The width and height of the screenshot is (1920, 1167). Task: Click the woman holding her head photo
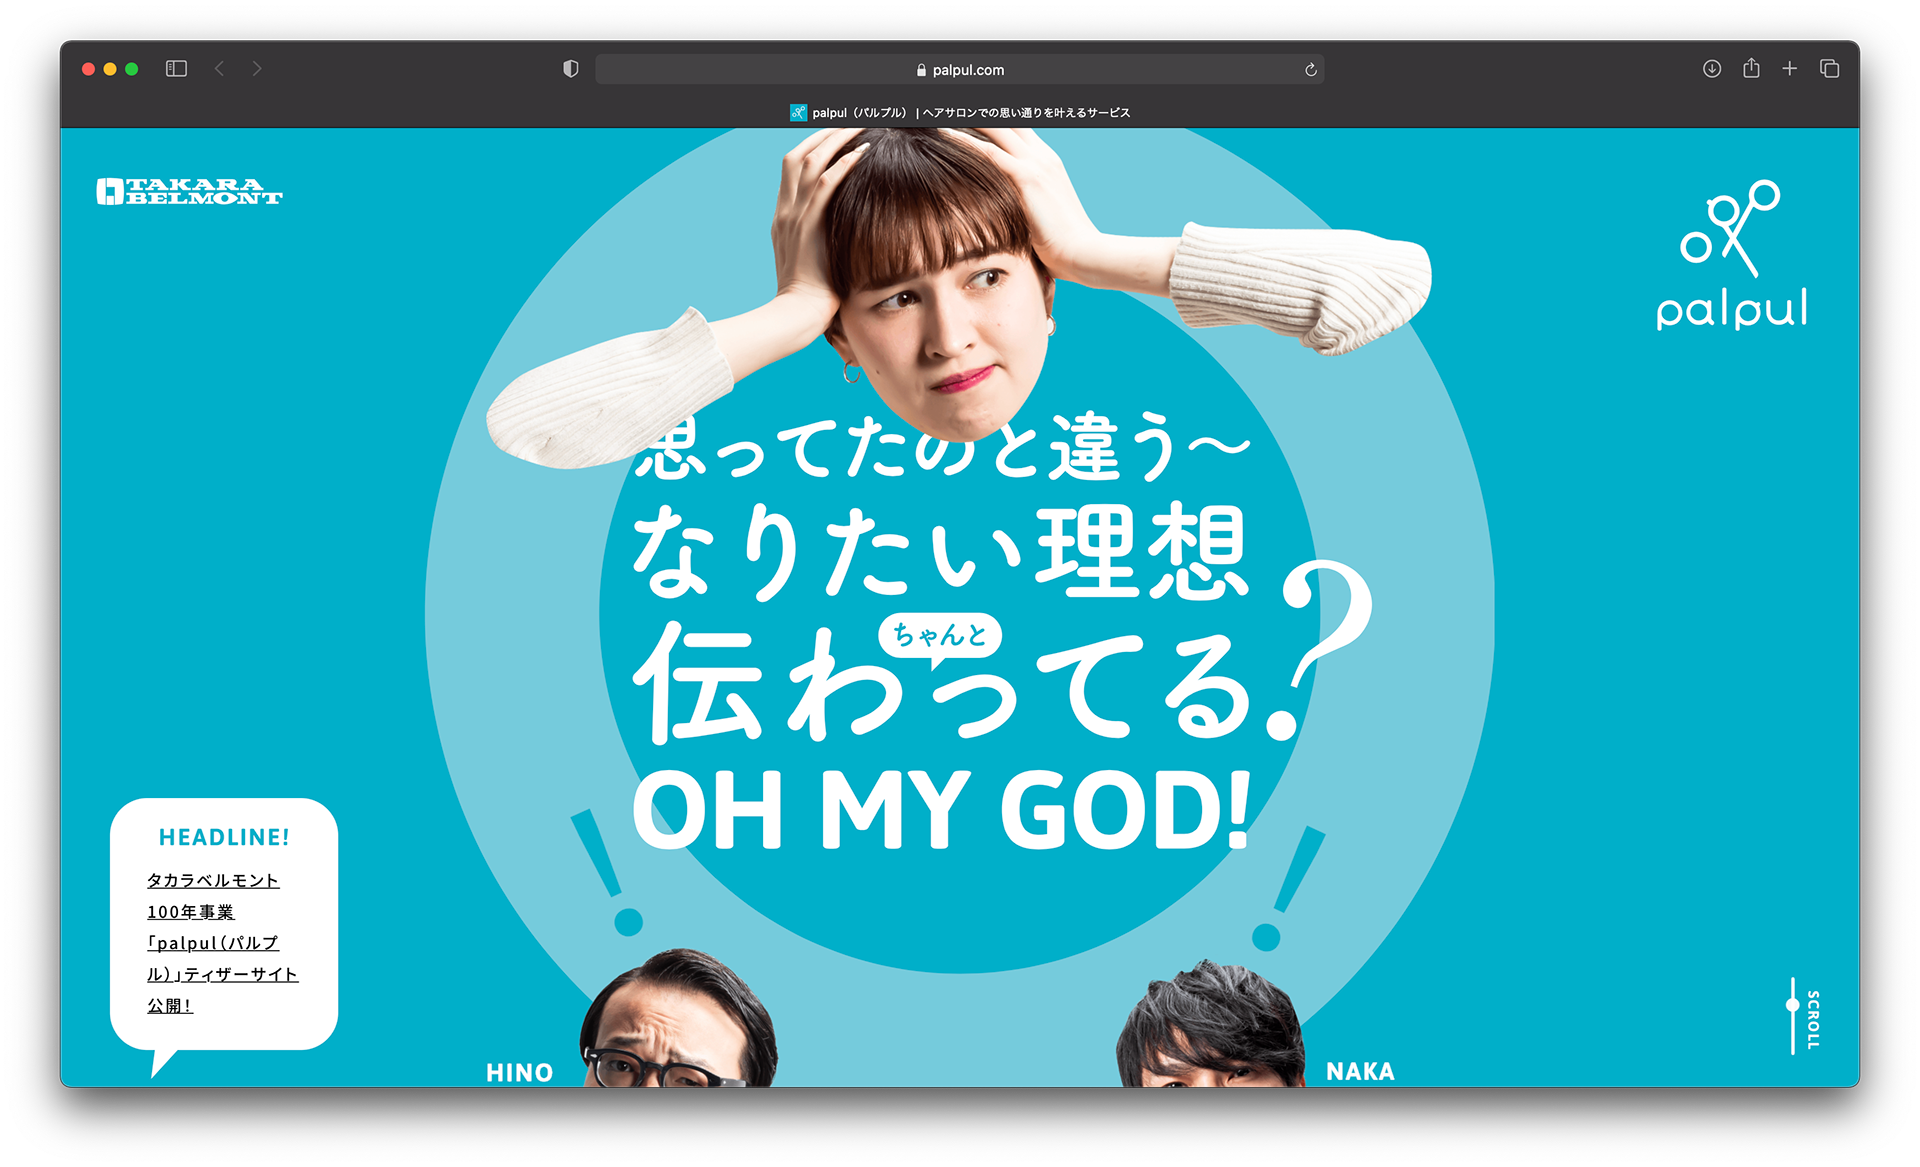(x=958, y=298)
